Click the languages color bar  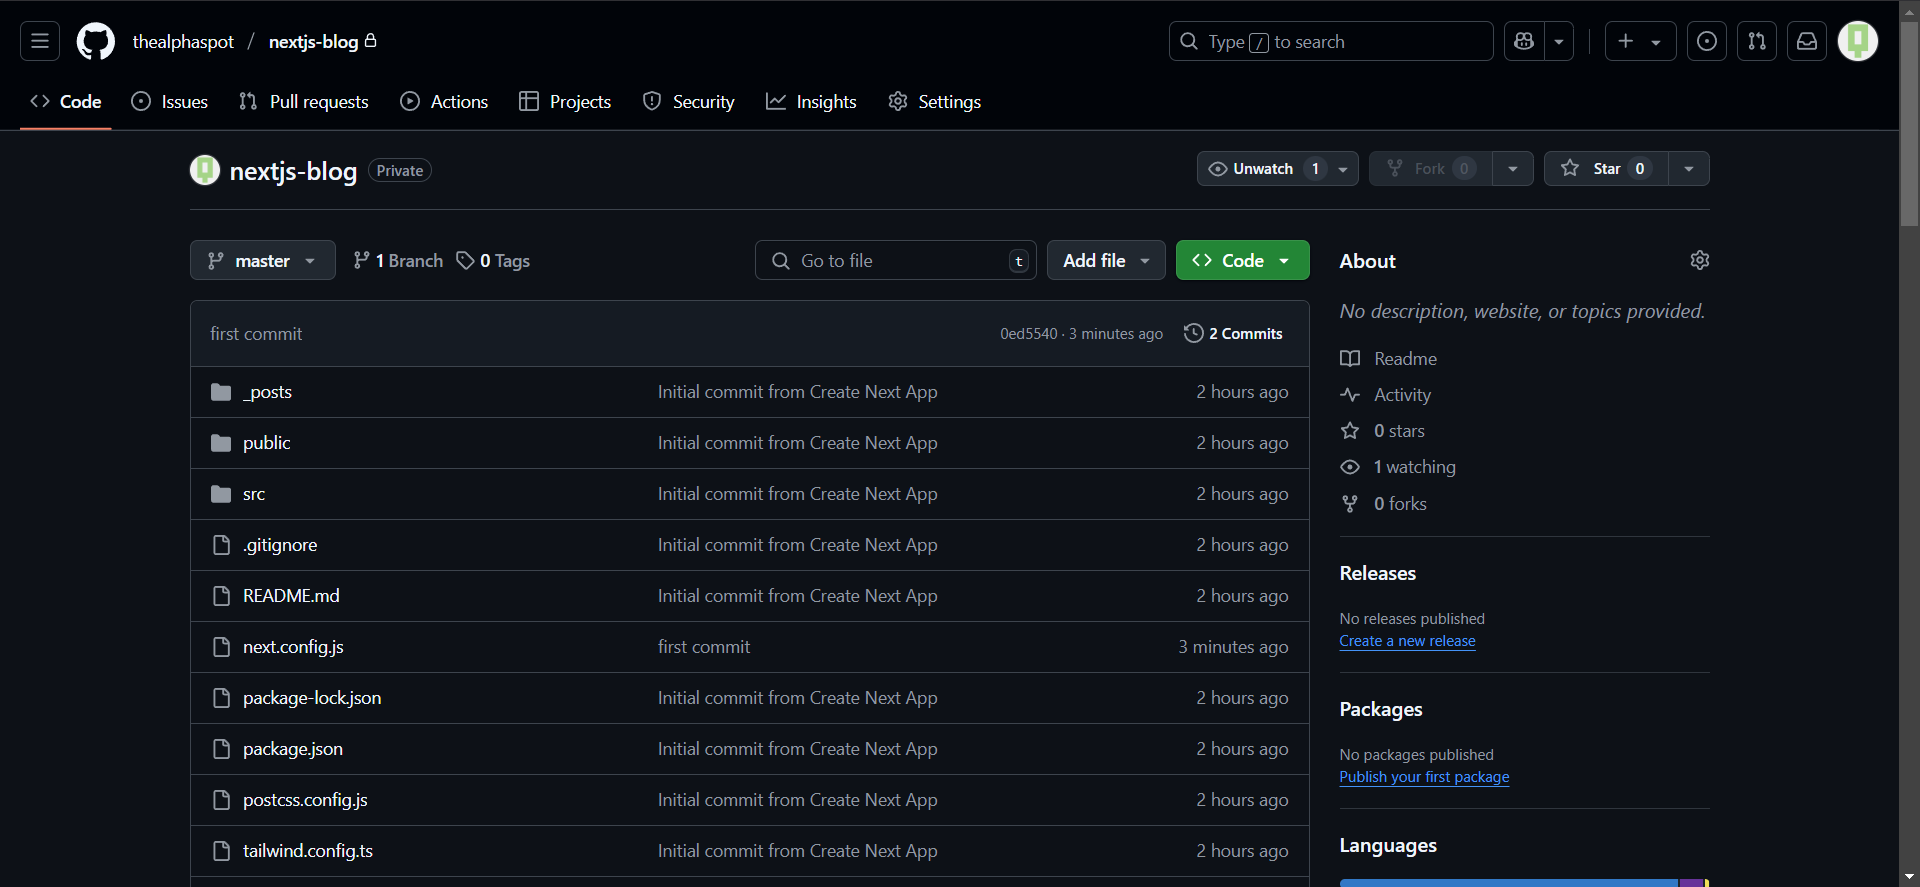[1524, 883]
